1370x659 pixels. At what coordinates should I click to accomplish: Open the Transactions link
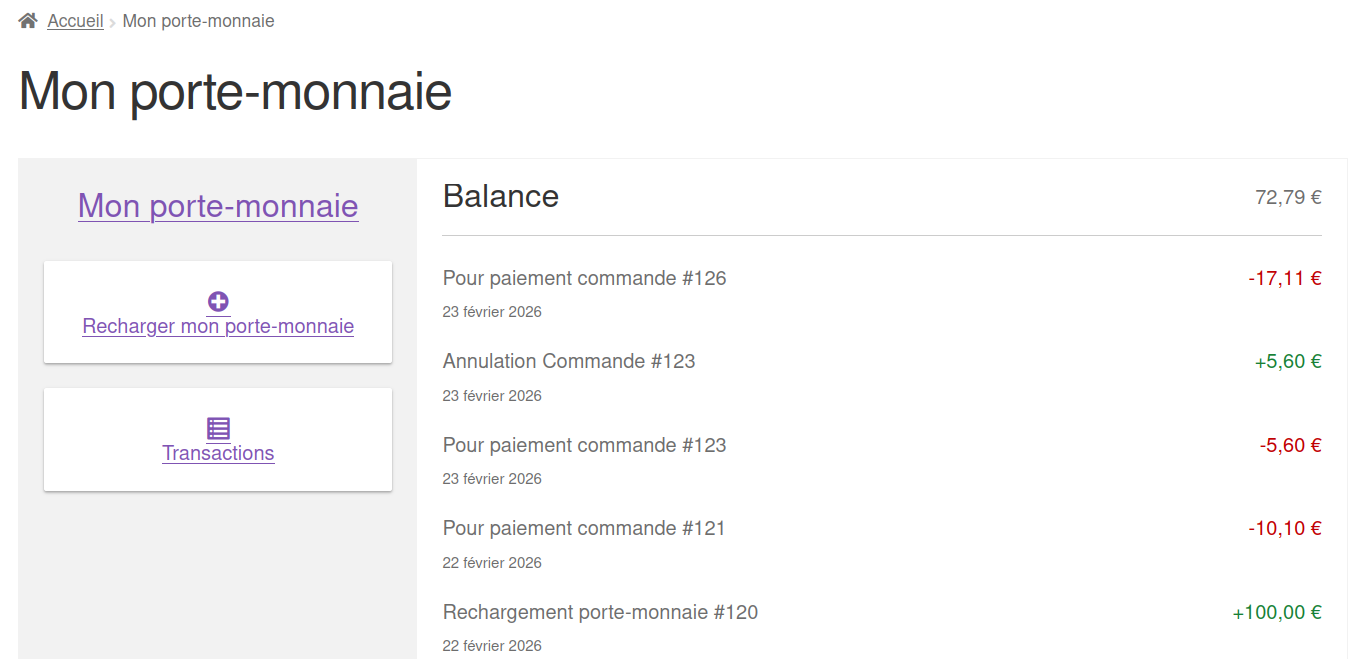218,453
